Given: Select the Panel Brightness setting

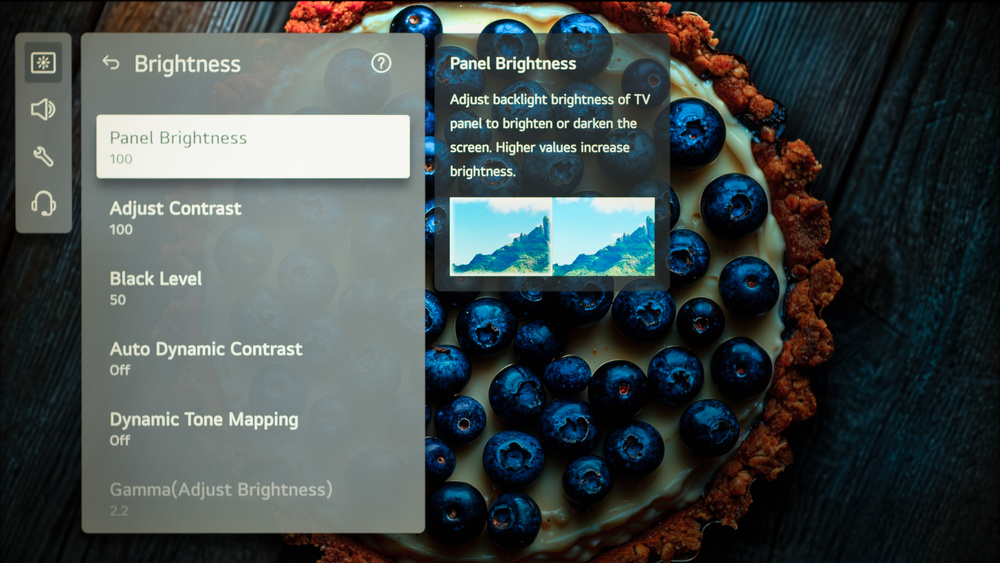Looking at the screenshot, I should pyautogui.click(x=253, y=147).
